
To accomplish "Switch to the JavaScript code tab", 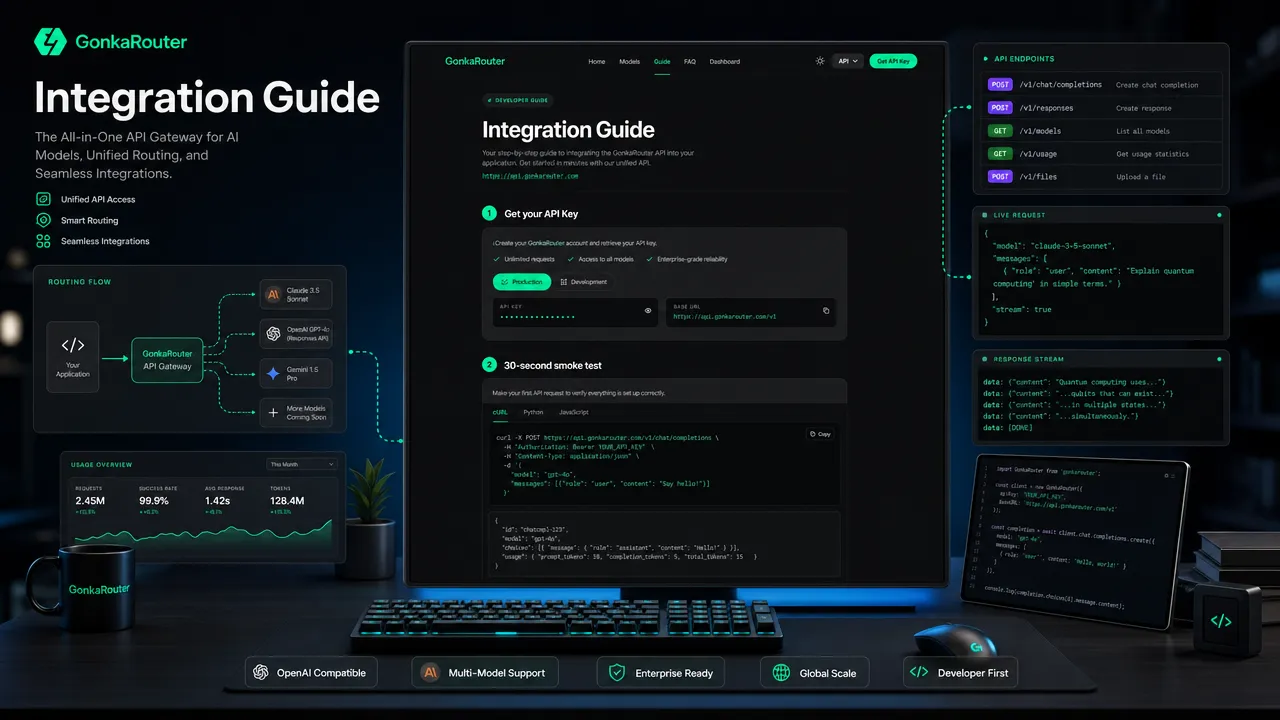I will [574, 412].
